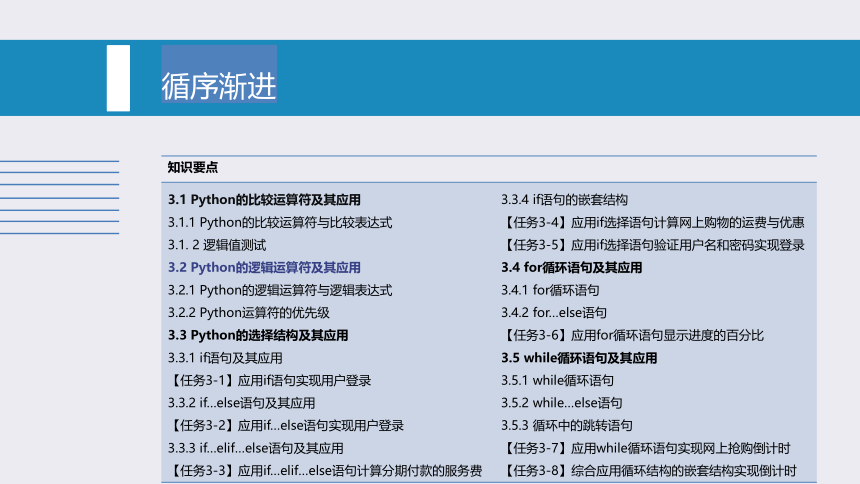Click 【任务3-2】应用if...else语句实现用户登录

(x=286, y=425)
